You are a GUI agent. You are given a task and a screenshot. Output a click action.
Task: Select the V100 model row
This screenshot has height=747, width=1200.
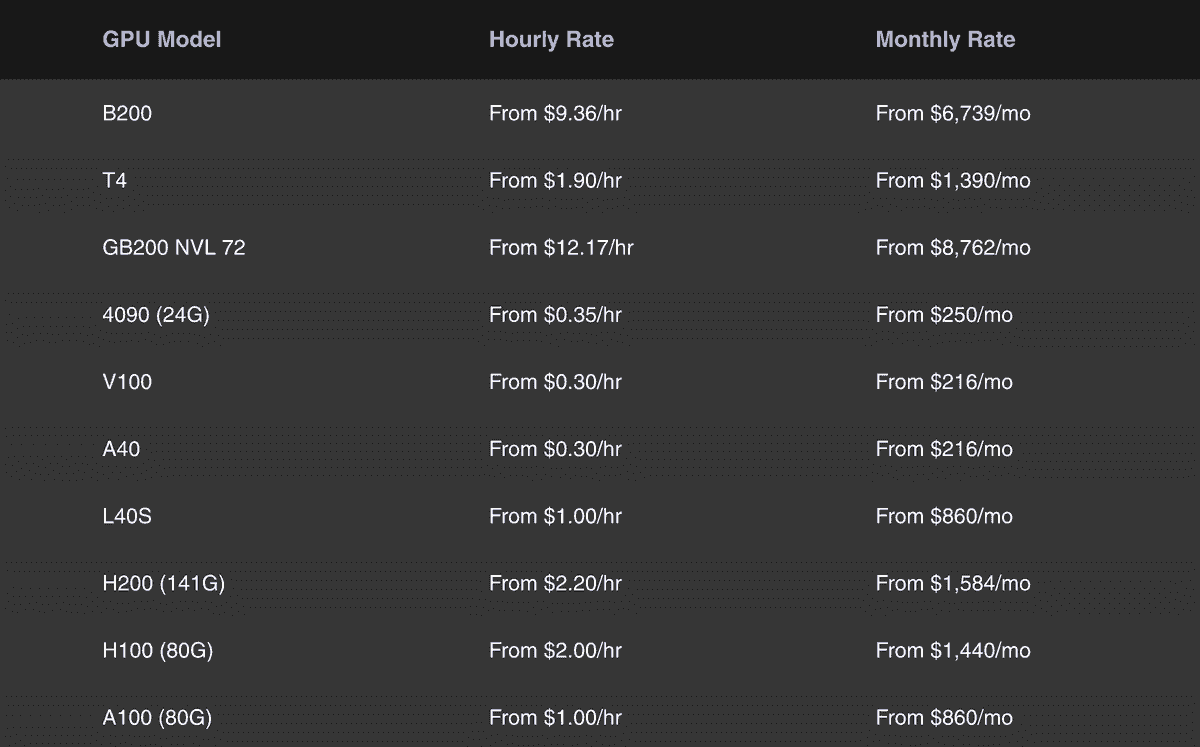click(127, 382)
